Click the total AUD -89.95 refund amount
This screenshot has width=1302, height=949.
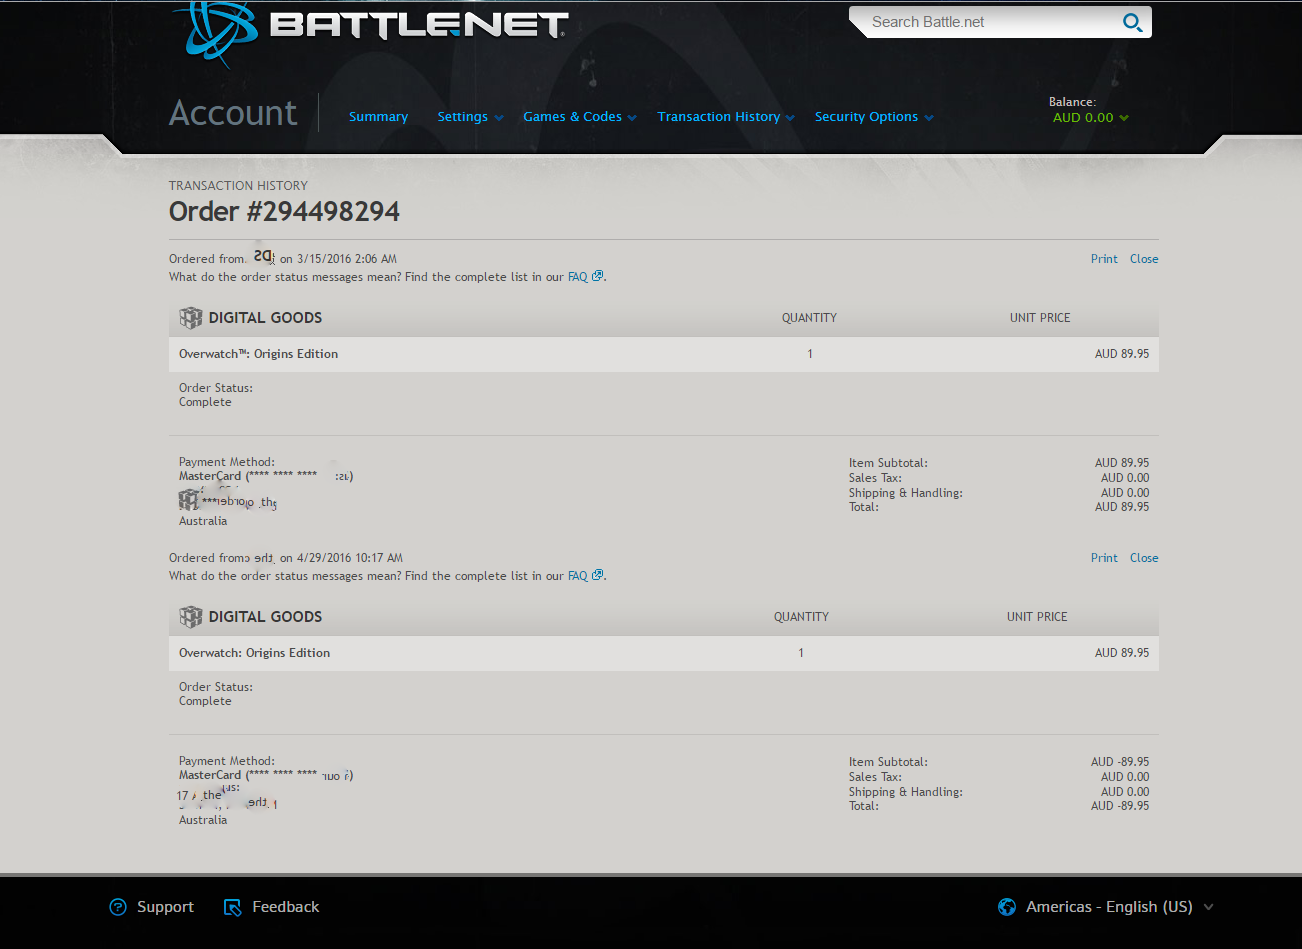tap(1120, 806)
